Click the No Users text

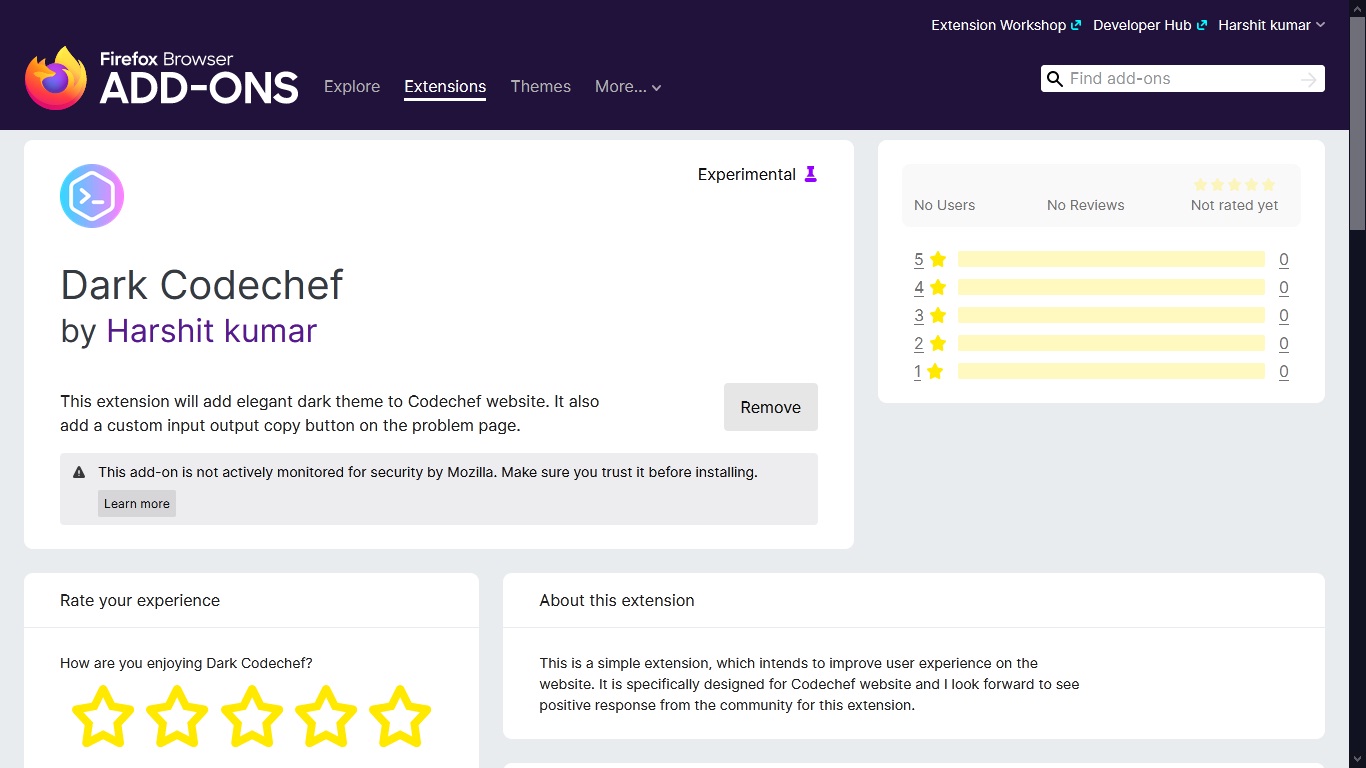tap(944, 205)
